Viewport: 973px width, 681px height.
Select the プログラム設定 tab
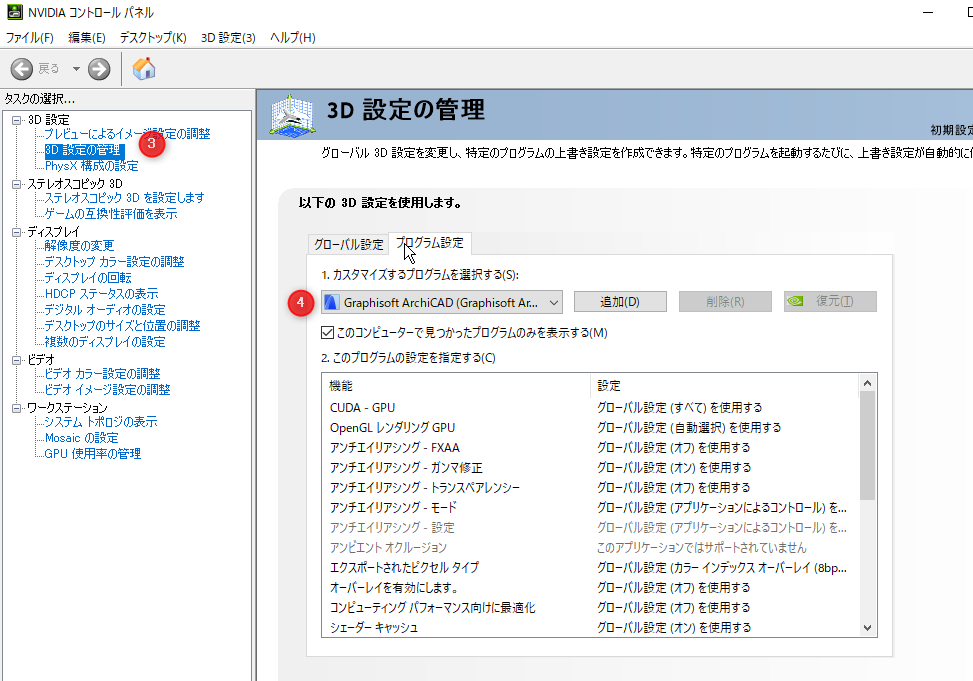[x=430, y=243]
